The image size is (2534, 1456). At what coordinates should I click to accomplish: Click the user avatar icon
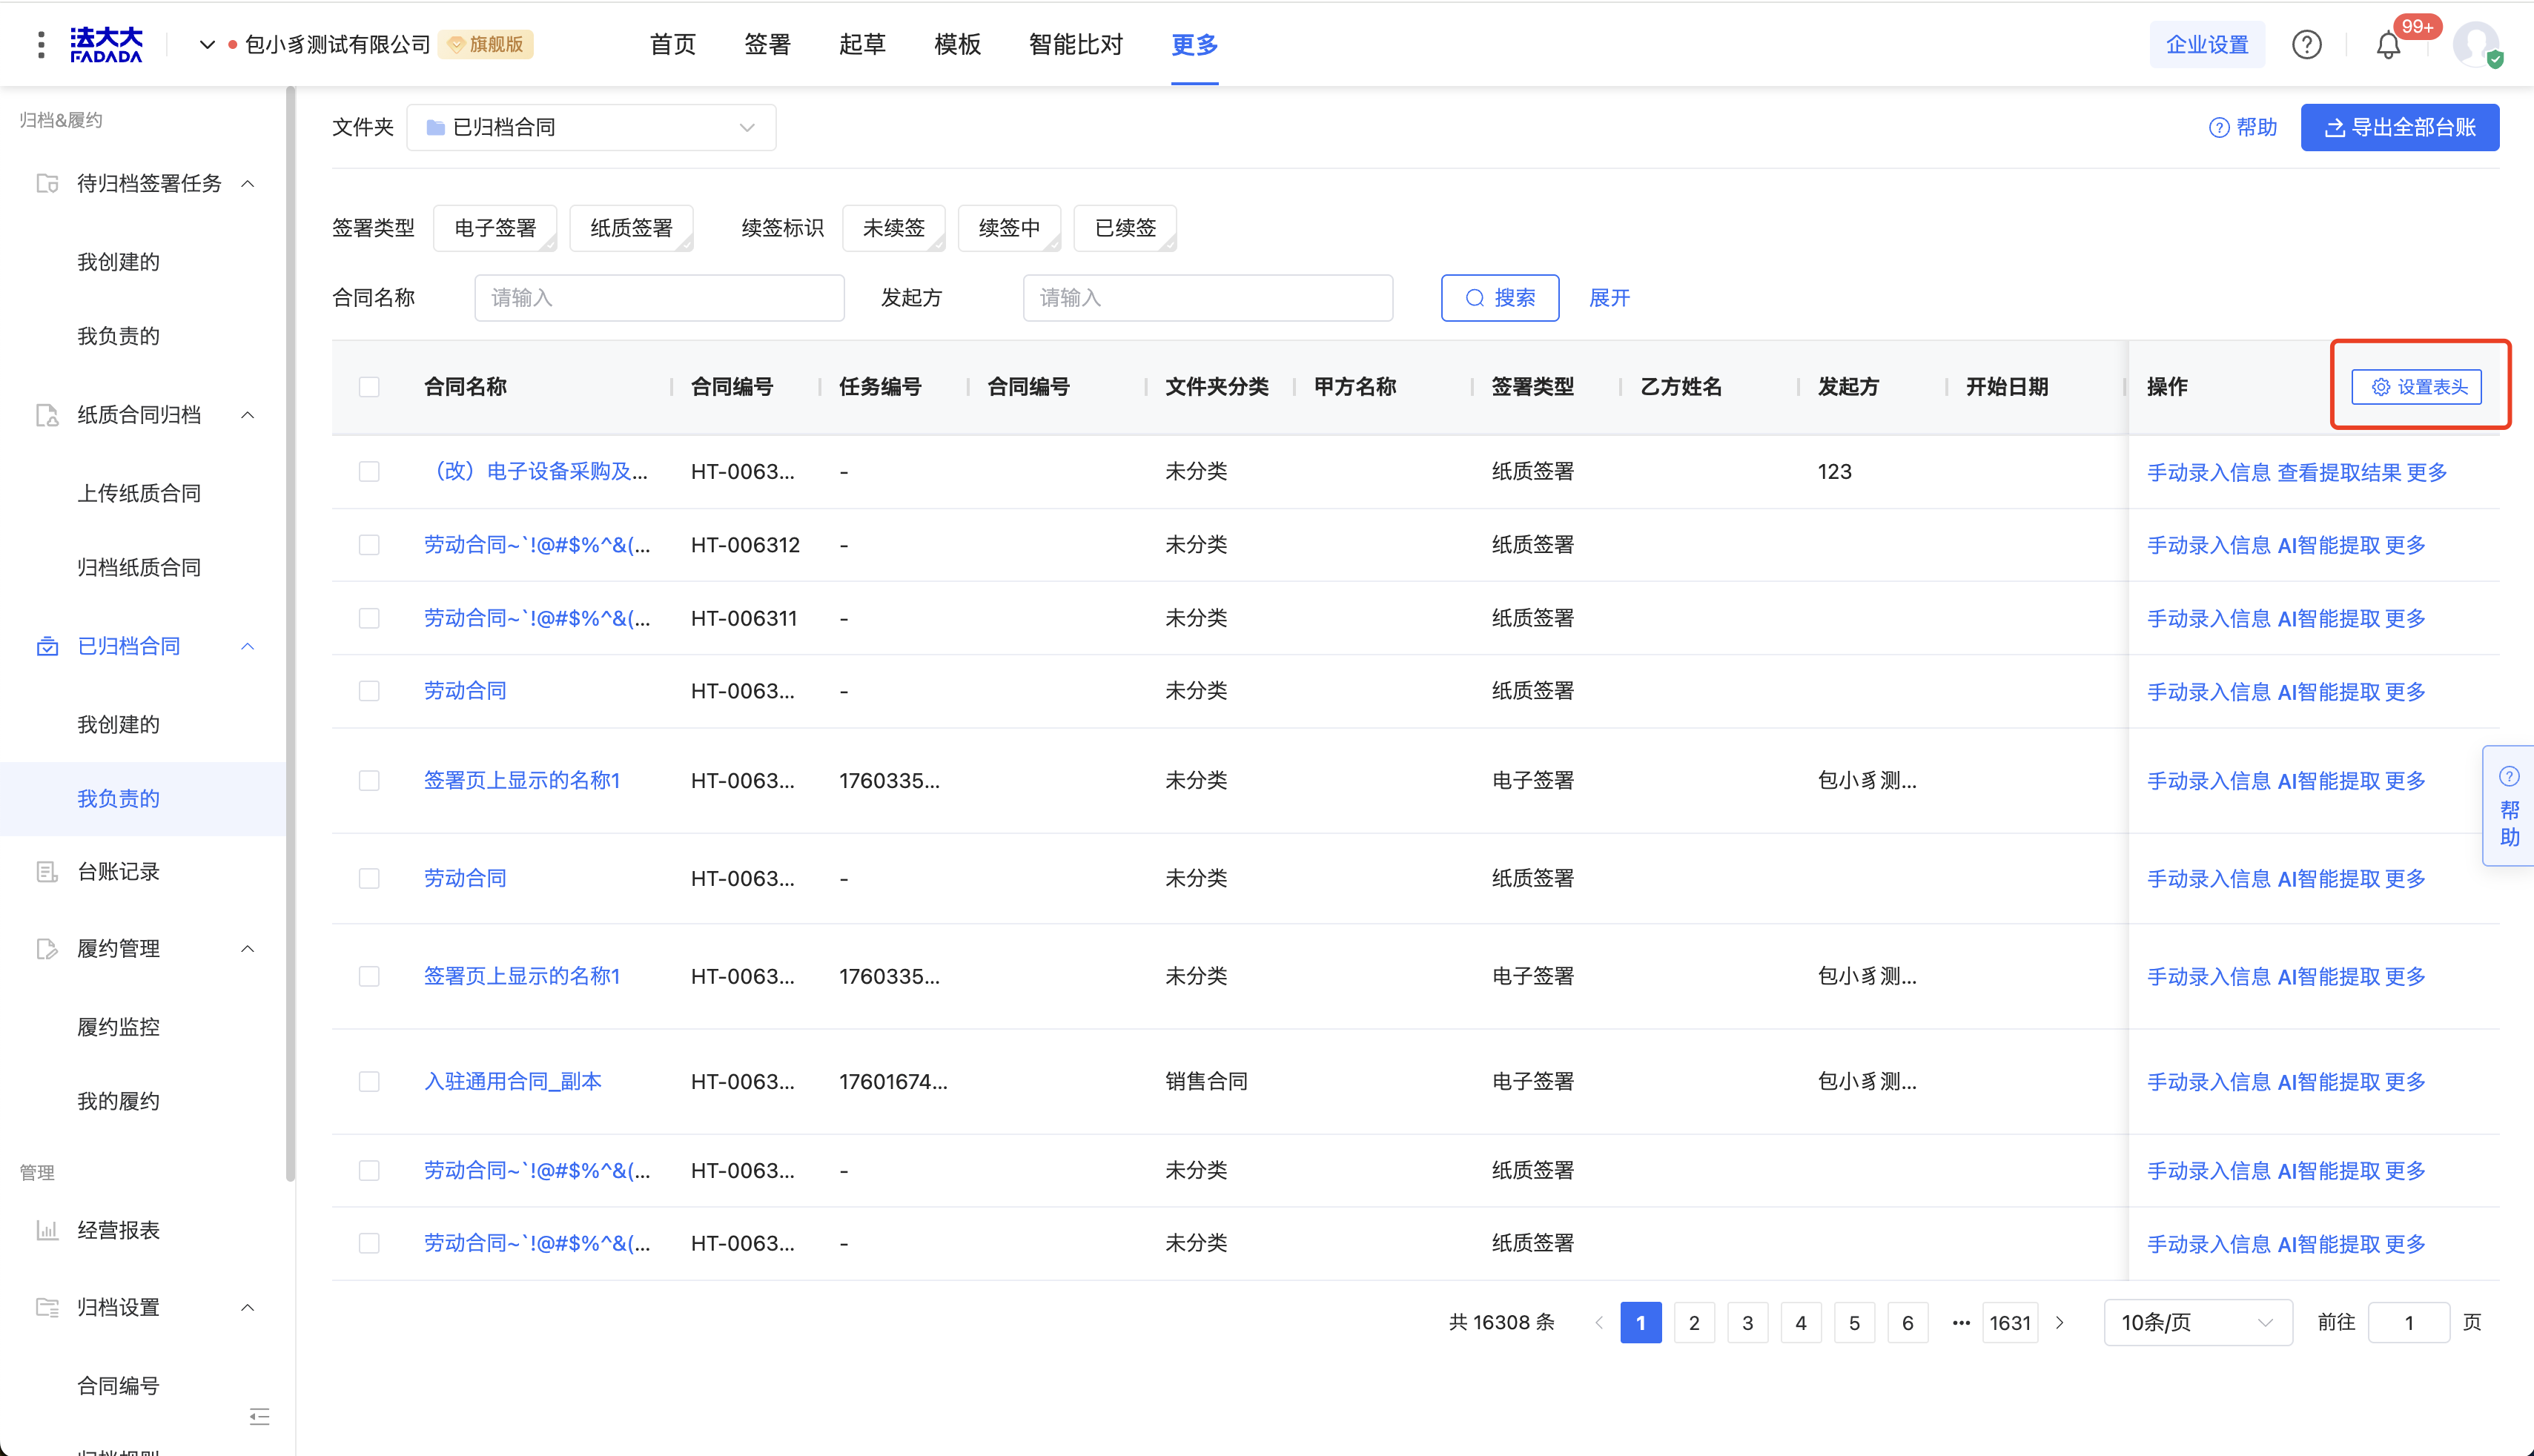[x=2475, y=45]
